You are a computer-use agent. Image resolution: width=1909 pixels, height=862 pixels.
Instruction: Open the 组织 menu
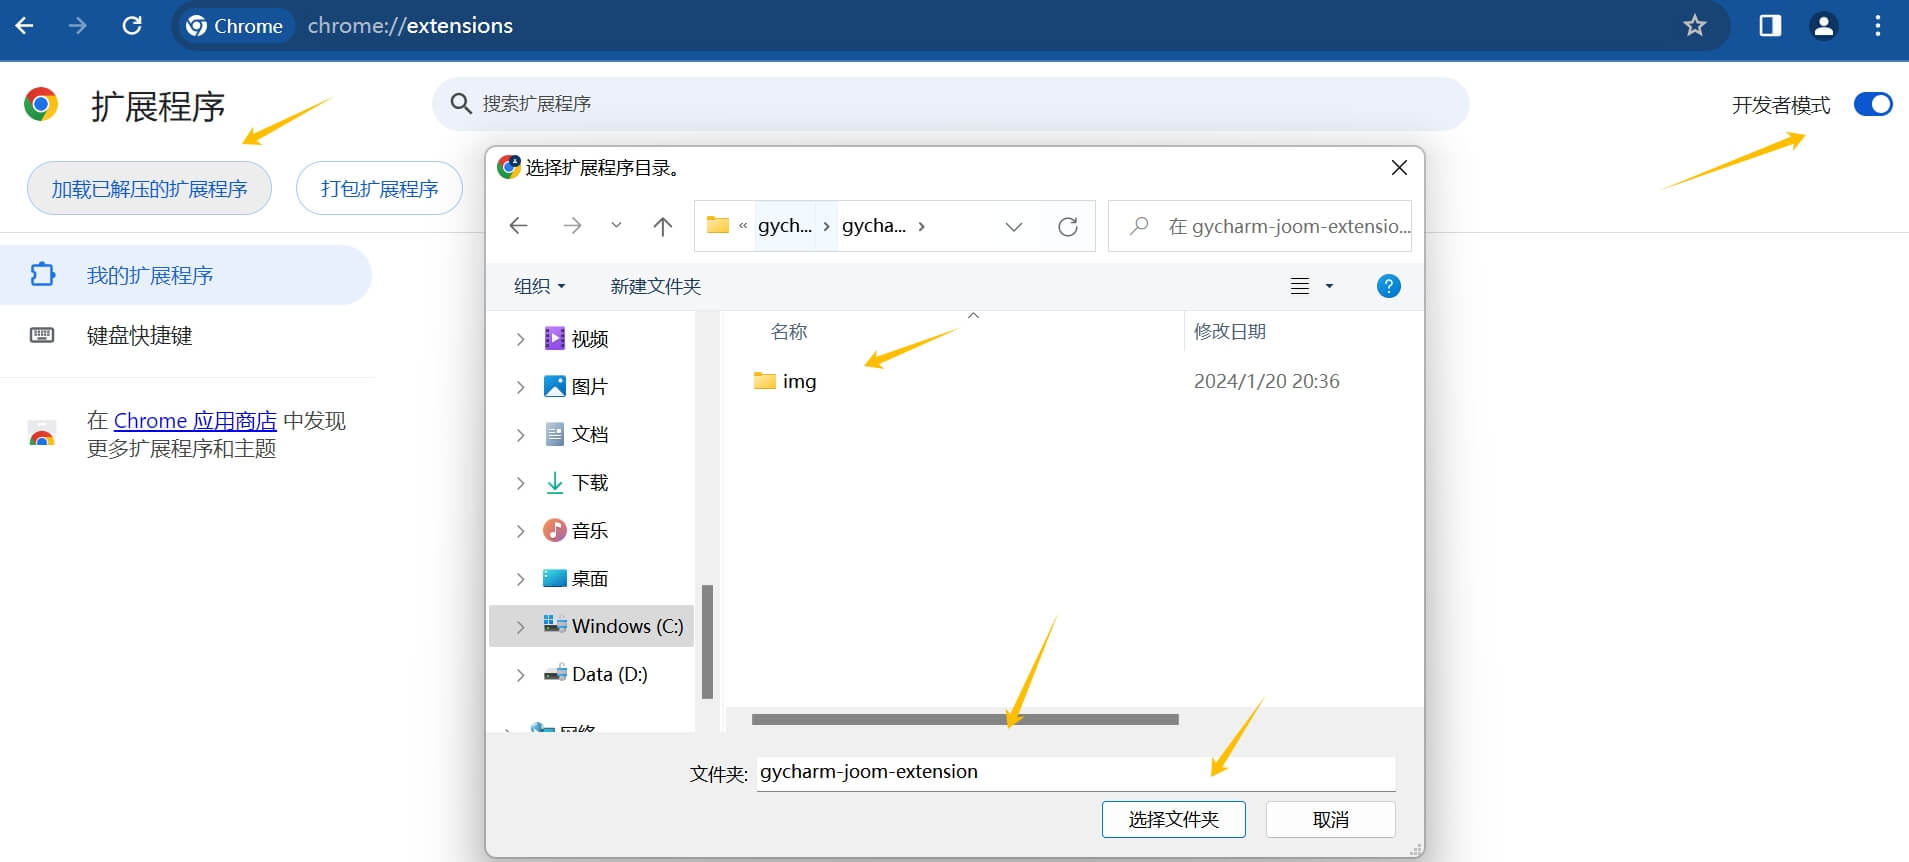tap(540, 286)
